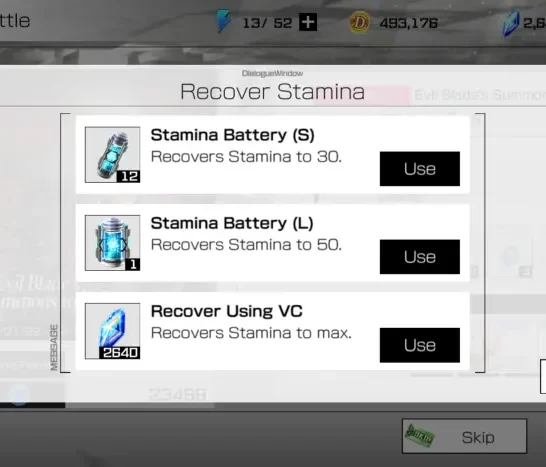Screen dimensions: 546x467
Task: Tap the plus icon beside stamina counter
Action: [x=308, y=22]
